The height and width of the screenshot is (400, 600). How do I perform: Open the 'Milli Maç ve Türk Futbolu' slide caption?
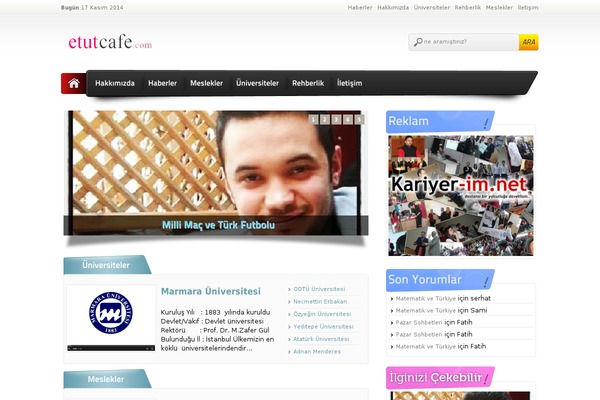click(x=218, y=225)
